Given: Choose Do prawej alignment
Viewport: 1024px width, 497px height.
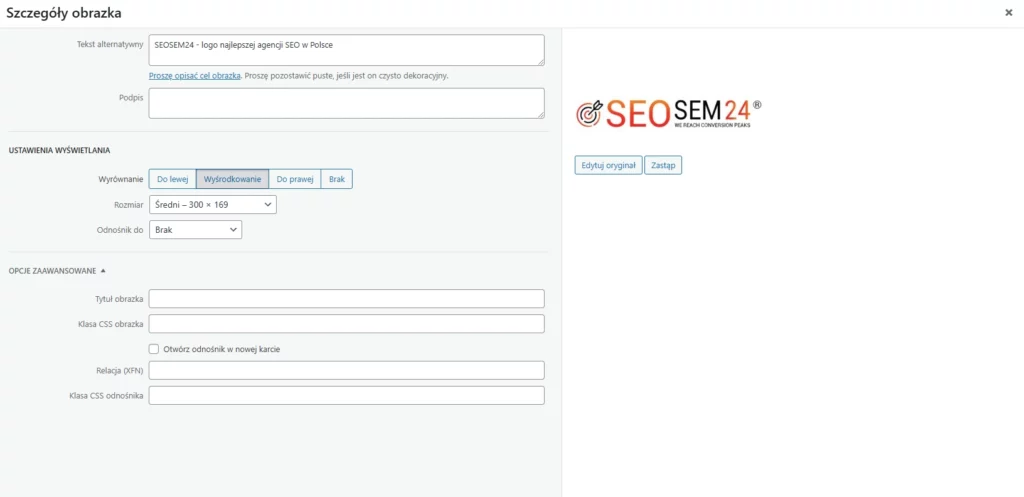Looking at the screenshot, I should pos(295,179).
